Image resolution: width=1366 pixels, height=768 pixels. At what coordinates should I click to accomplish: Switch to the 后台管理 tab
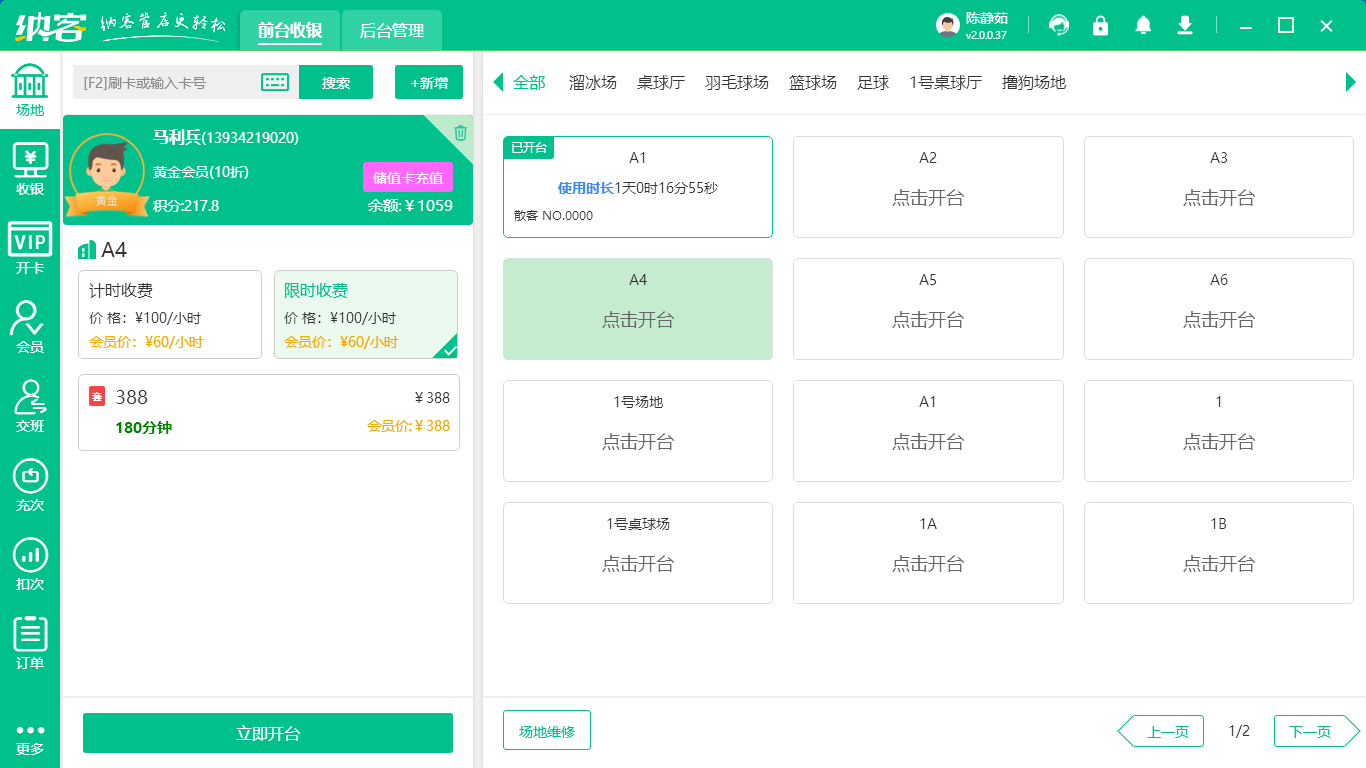coord(391,31)
